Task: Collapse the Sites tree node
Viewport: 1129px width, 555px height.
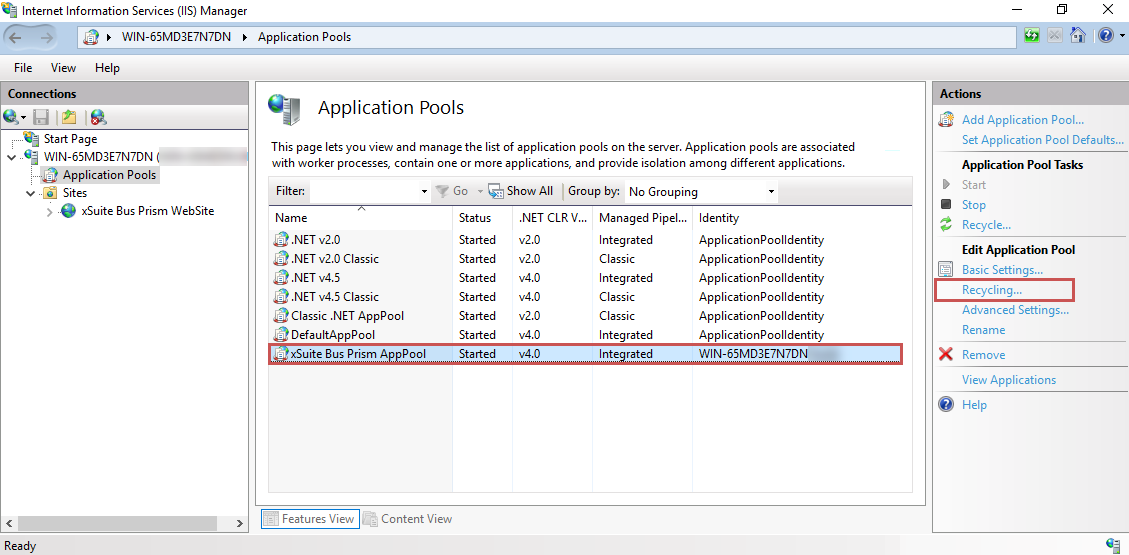Action: pos(30,193)
